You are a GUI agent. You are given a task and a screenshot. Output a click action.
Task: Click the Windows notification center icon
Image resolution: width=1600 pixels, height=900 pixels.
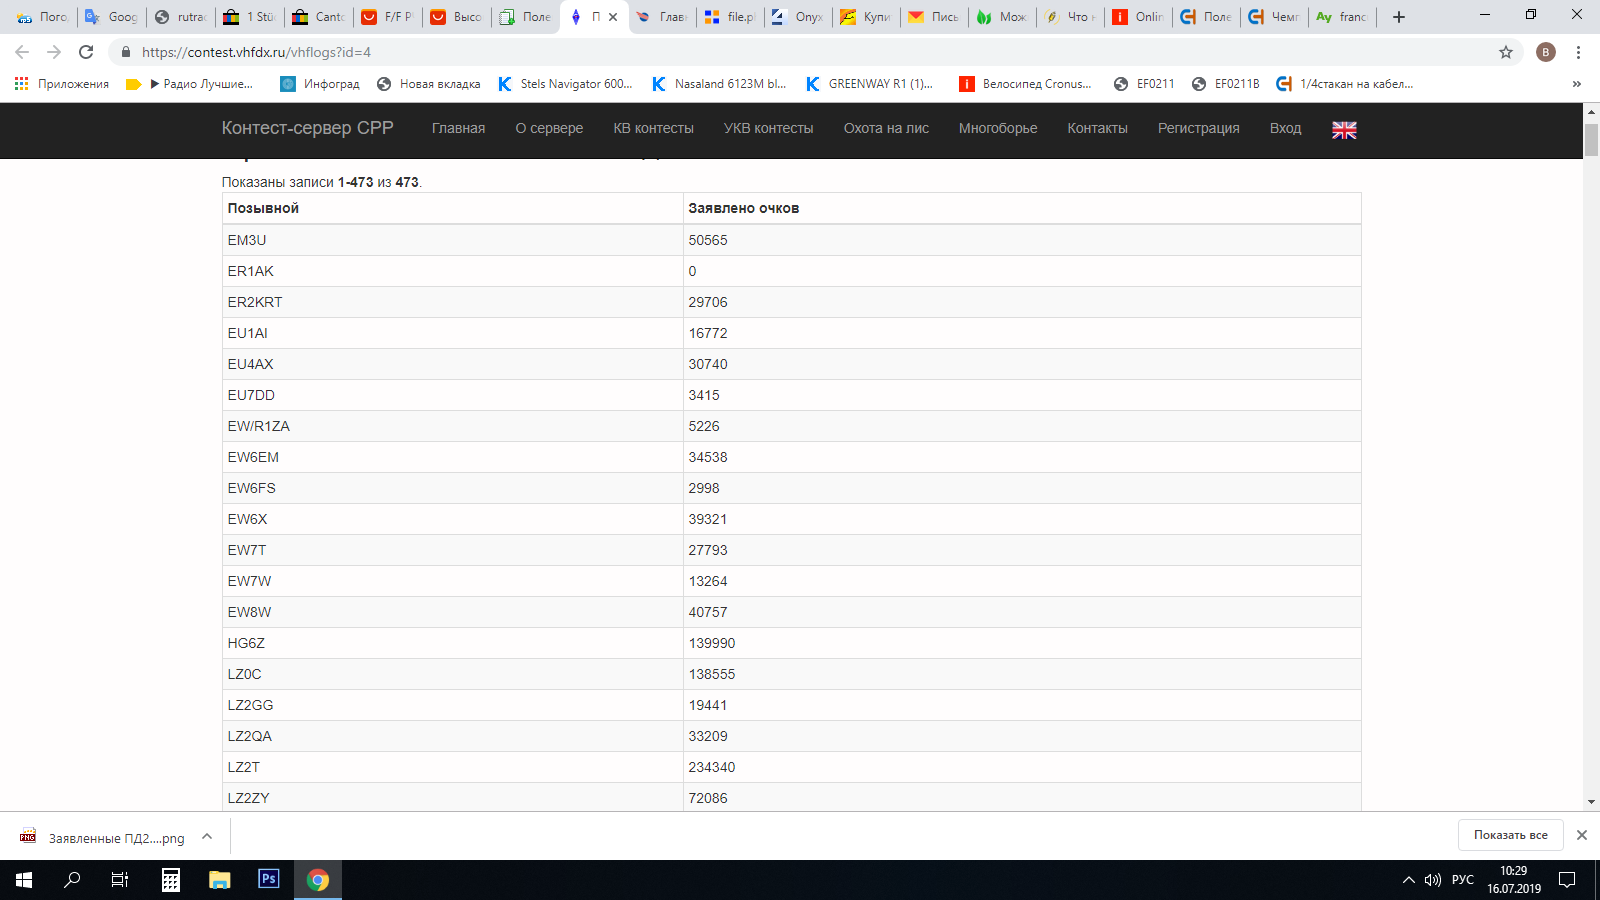click(1567, 880)
